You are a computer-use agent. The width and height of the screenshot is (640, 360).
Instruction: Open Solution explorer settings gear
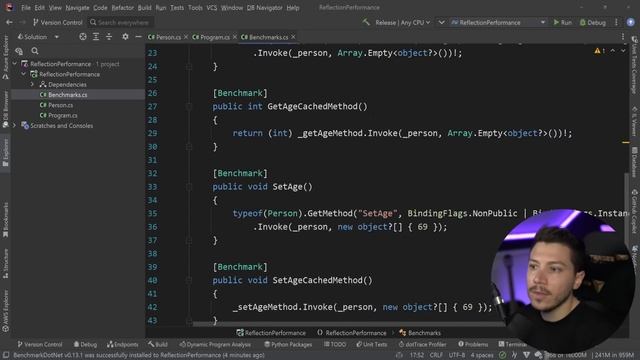[x=125, y=37]
